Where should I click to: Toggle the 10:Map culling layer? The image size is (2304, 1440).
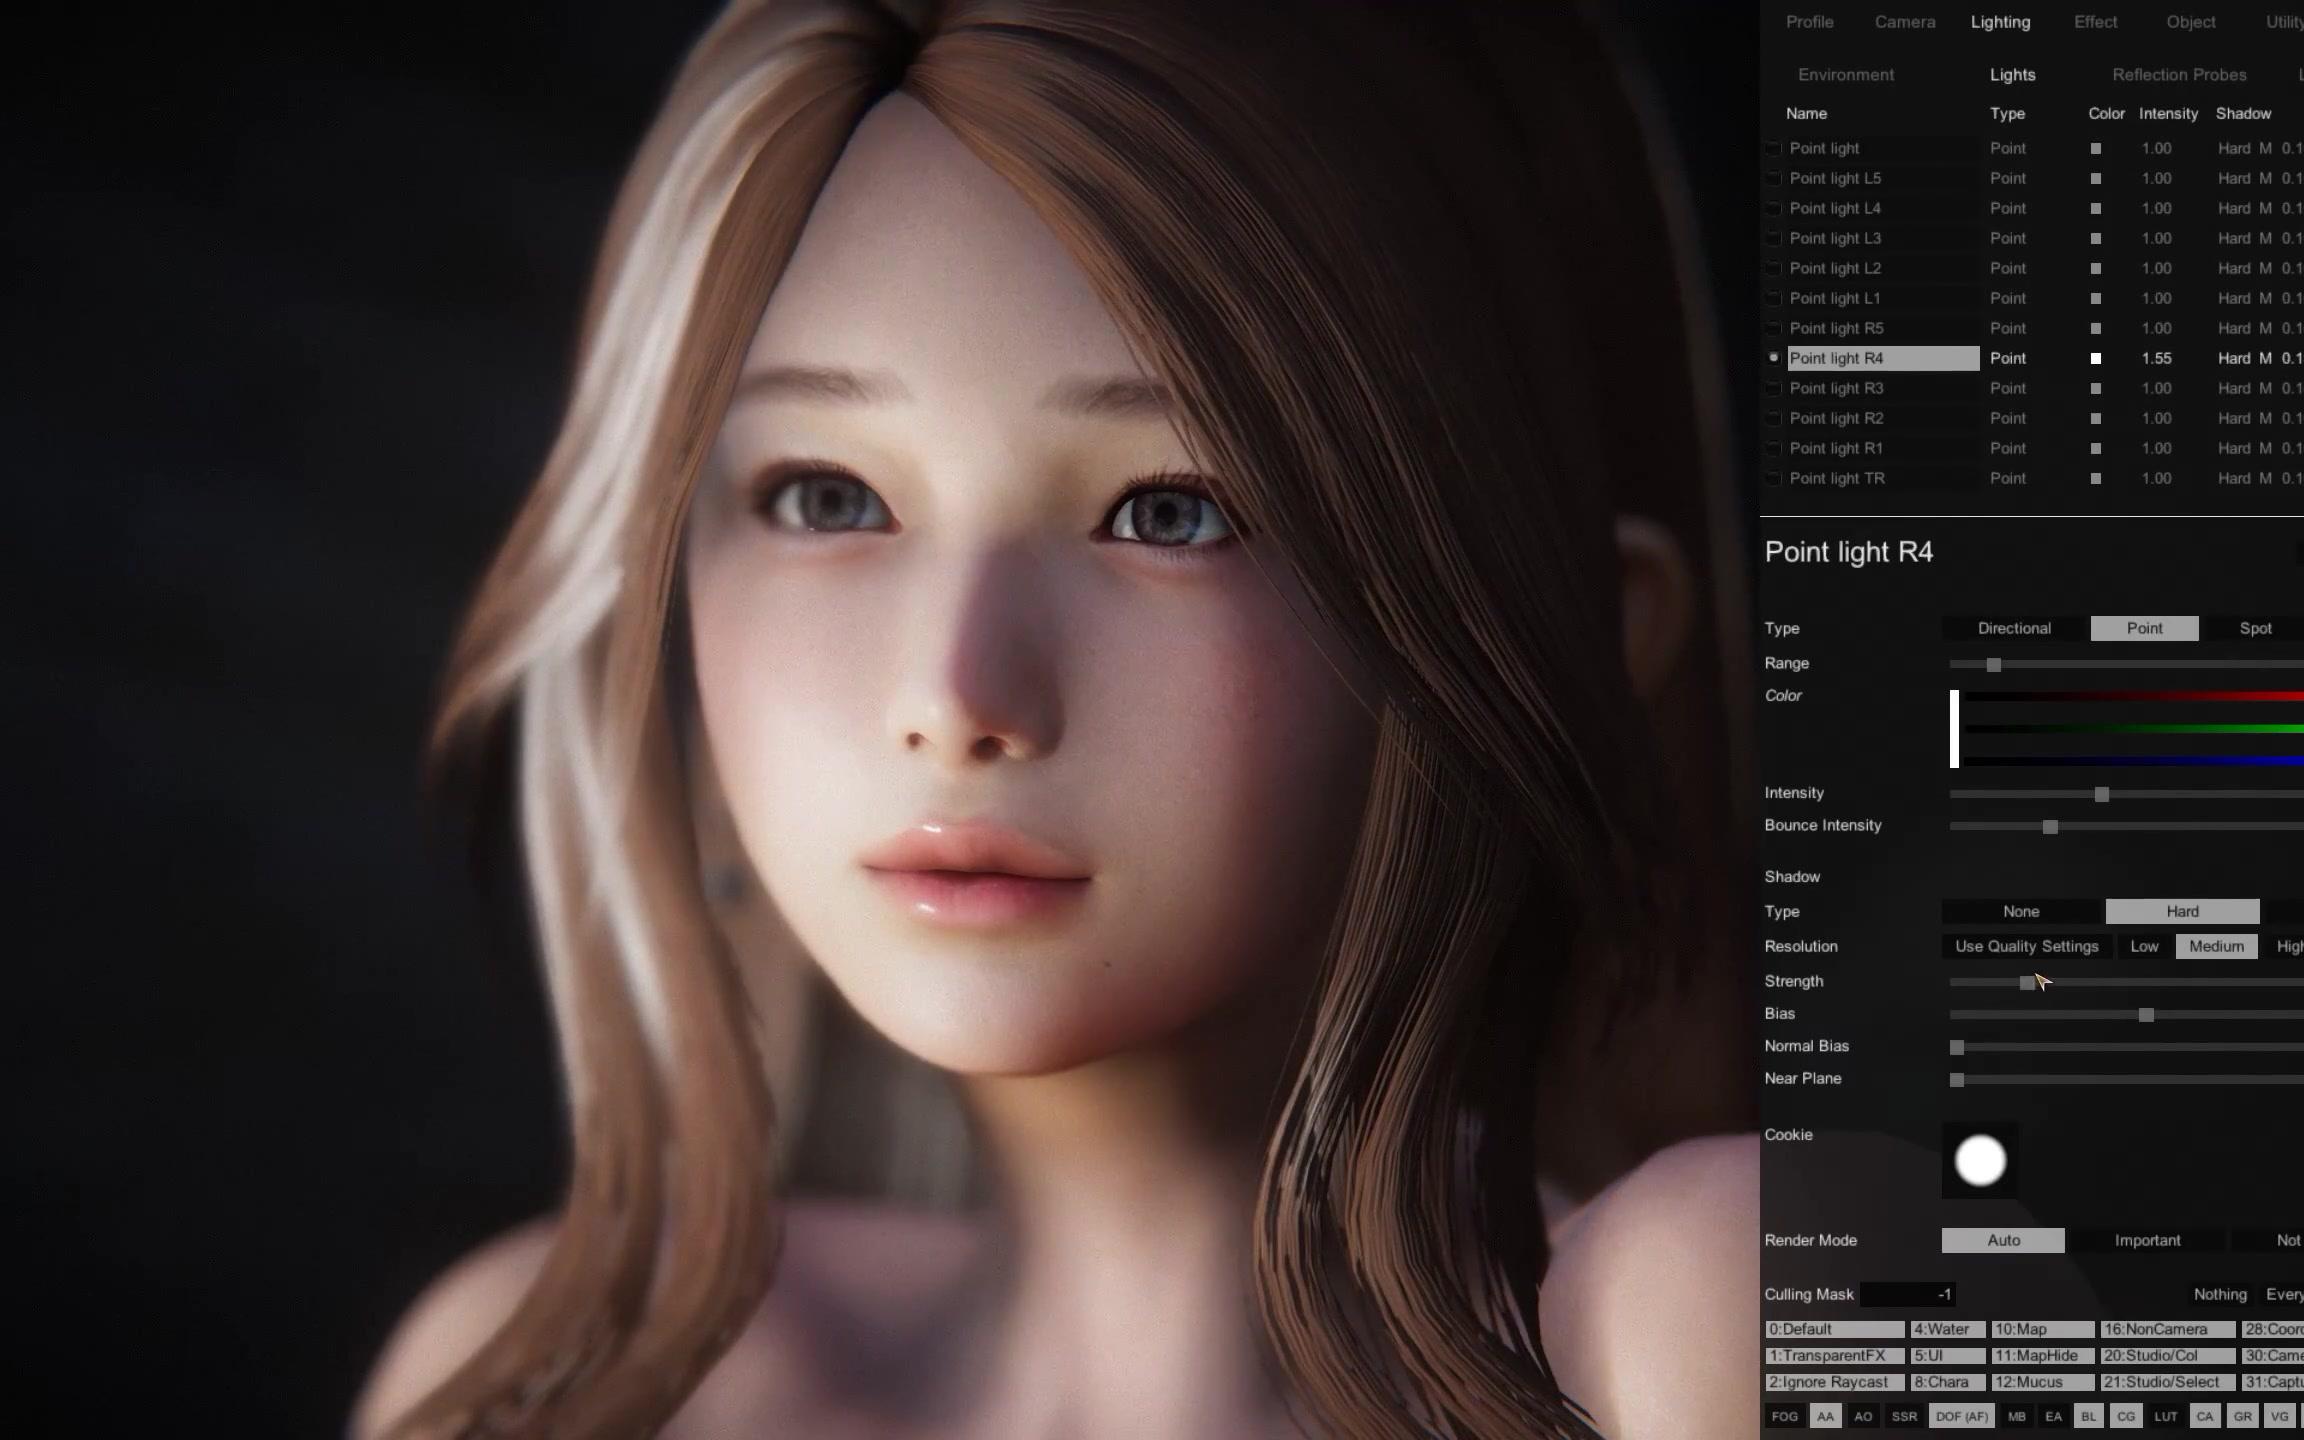2043,1329
